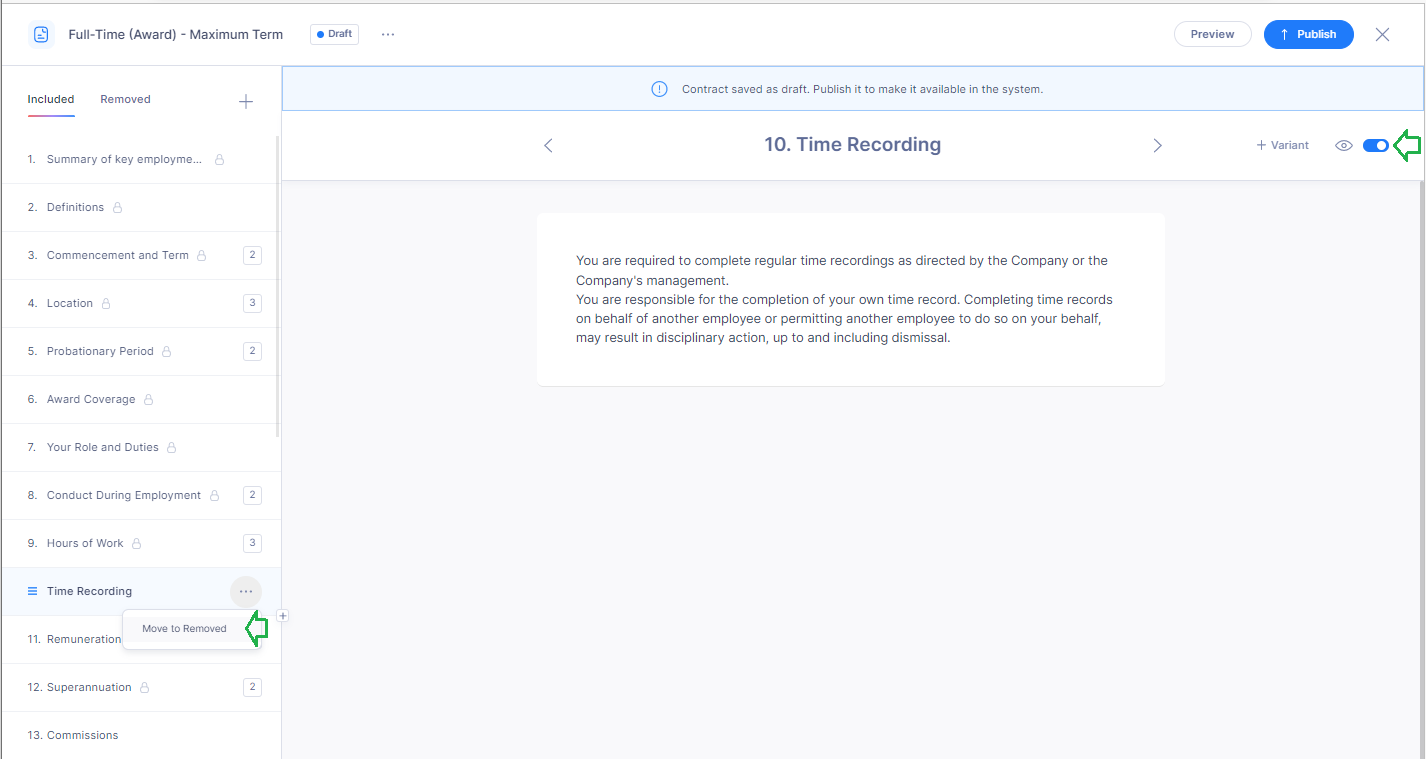Click the eye visibility icon near toggle
The width and height of the screenshot is (1426, 759).
pyautogui.click(x=1344, y=145)
